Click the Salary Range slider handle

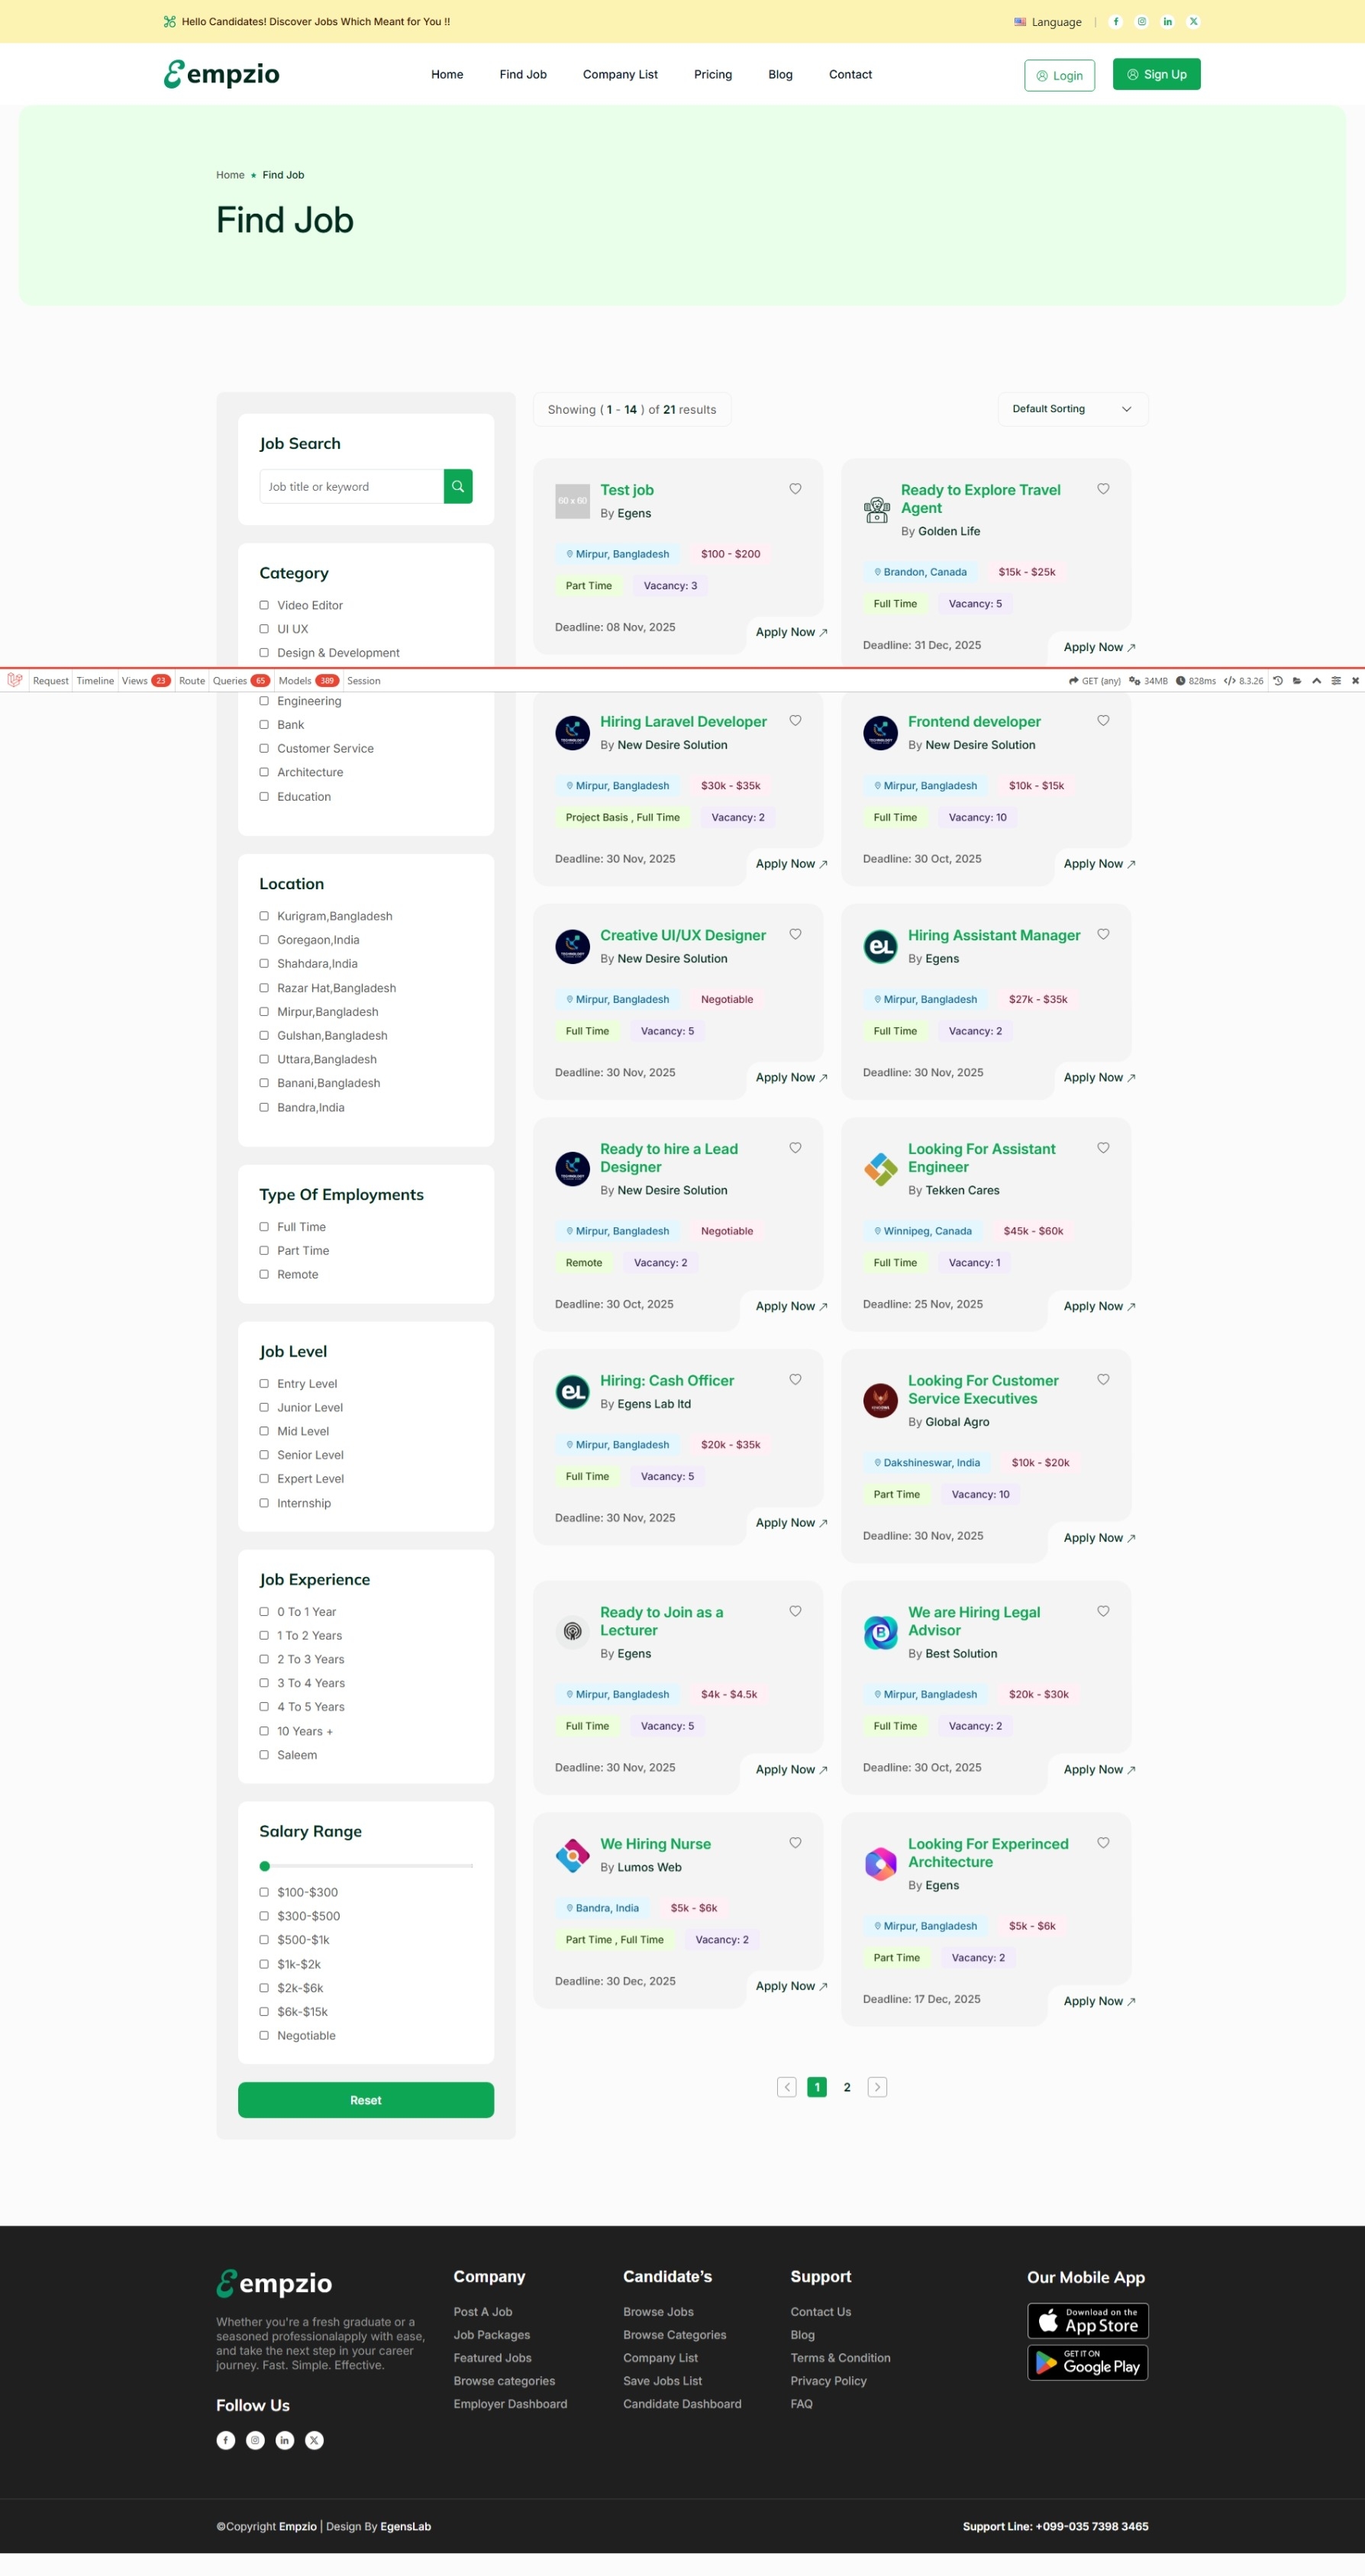click(x=264, y=1866)
